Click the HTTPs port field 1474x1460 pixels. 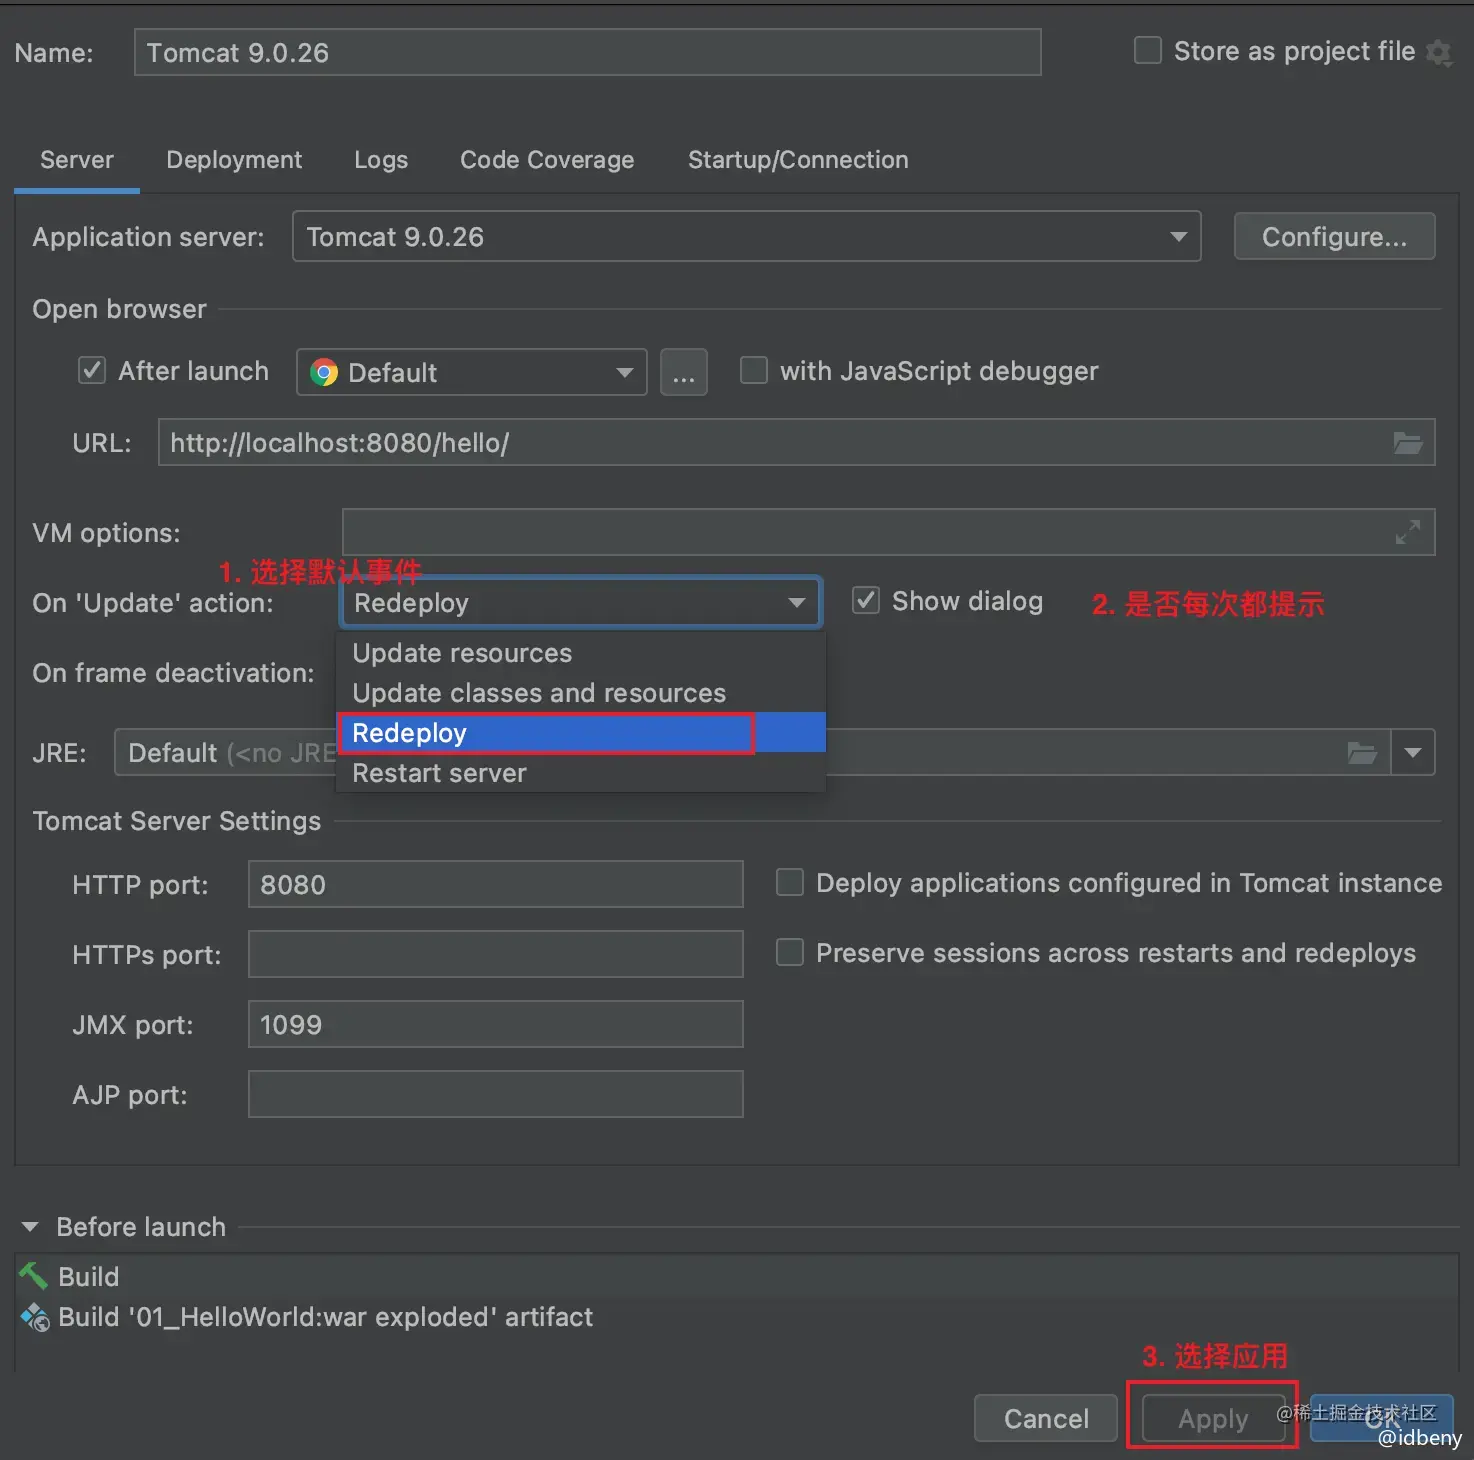click(x=496, y=954)
